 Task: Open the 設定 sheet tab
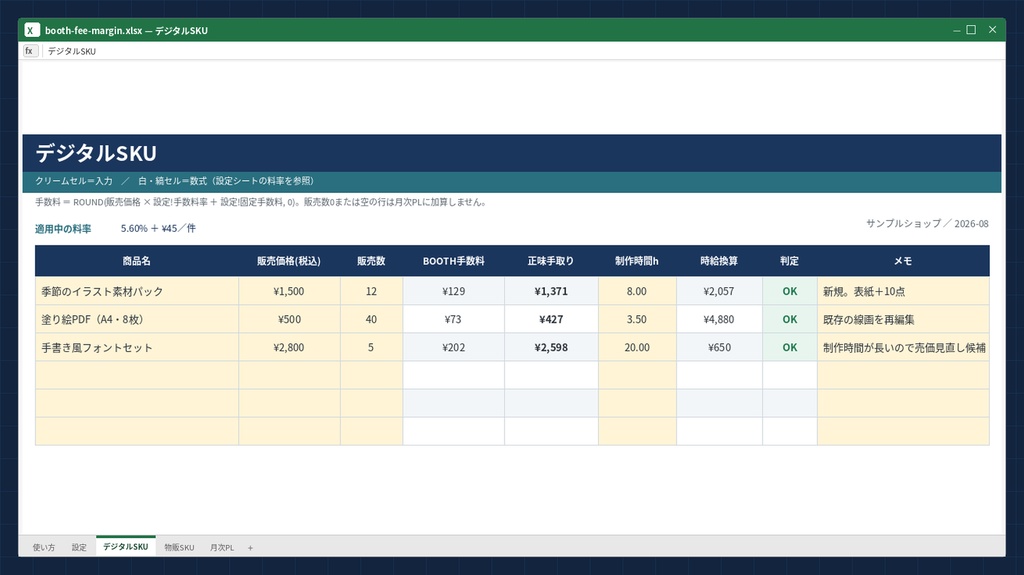(x=79, y=548)
